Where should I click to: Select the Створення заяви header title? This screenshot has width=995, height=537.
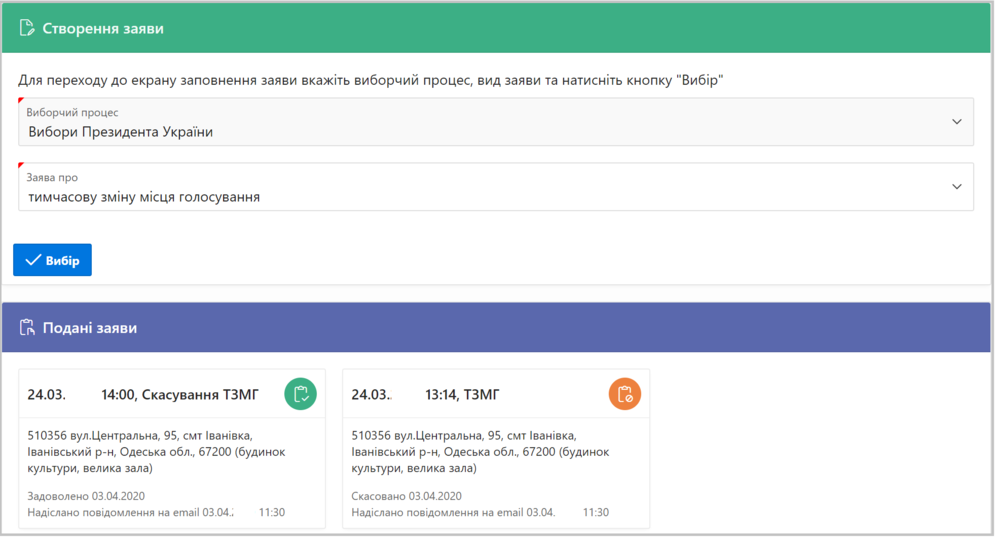(x=103, y=29)
